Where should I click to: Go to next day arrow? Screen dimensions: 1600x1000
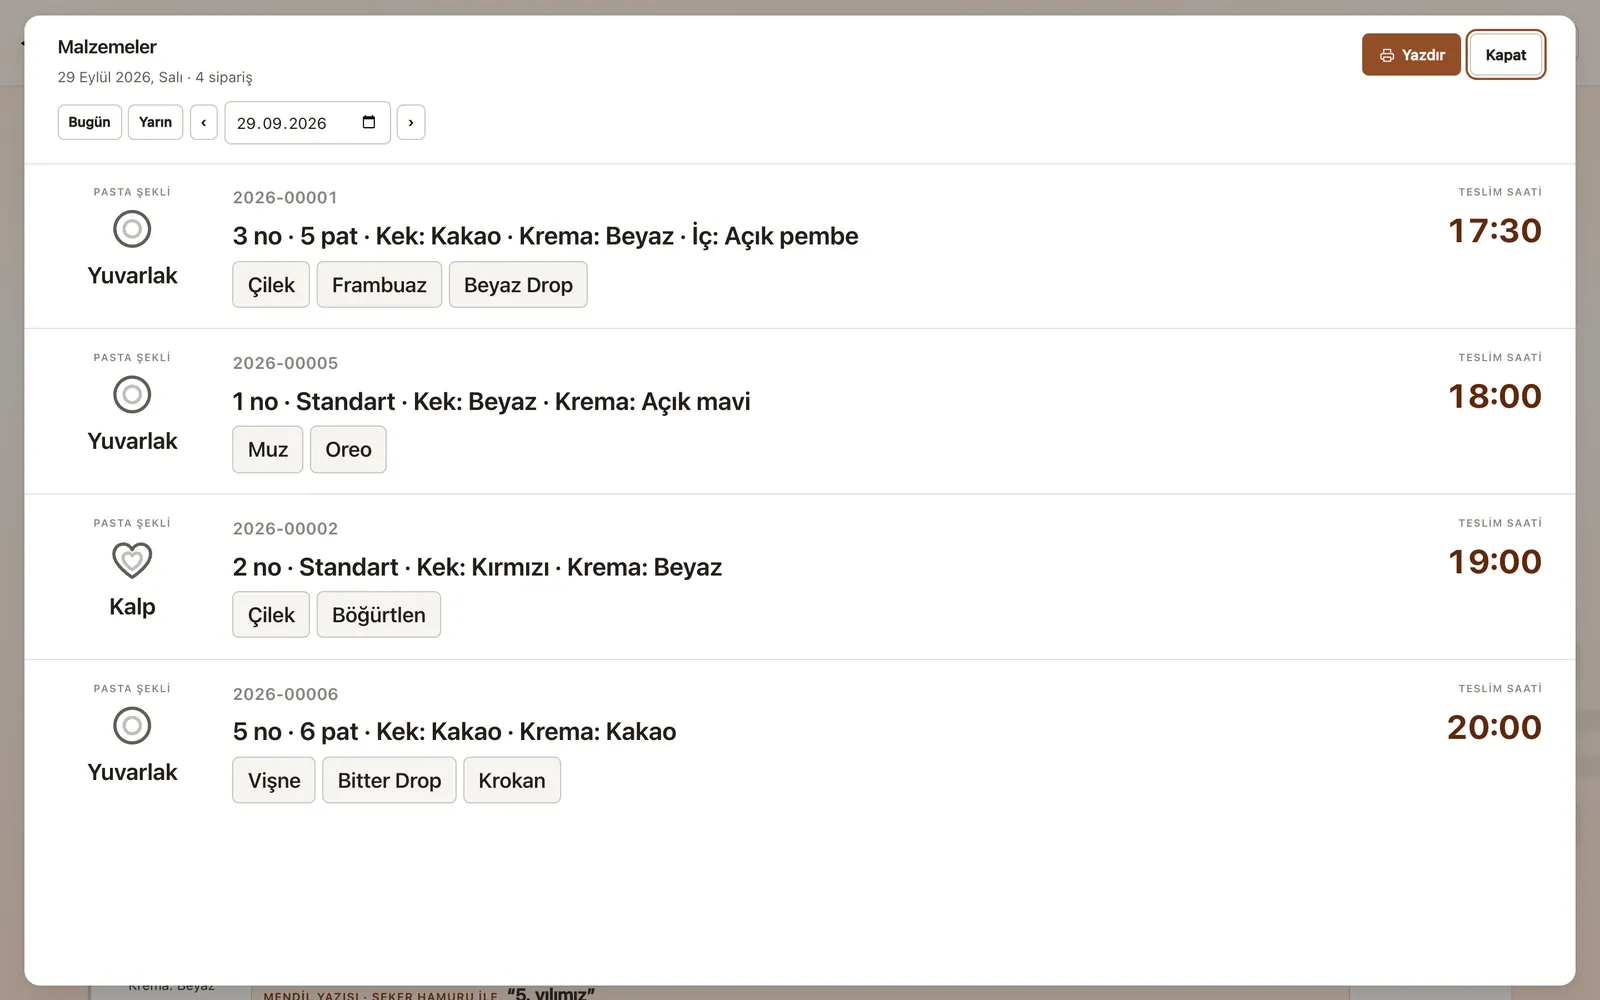[x=411, y=122]
